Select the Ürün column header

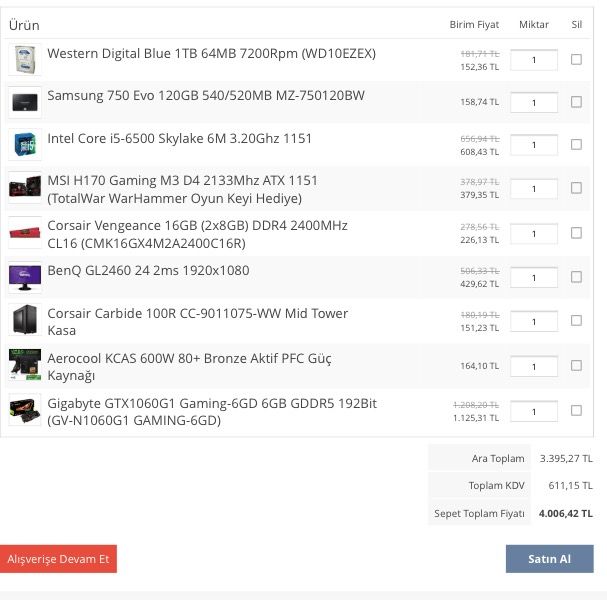[24, 25]
